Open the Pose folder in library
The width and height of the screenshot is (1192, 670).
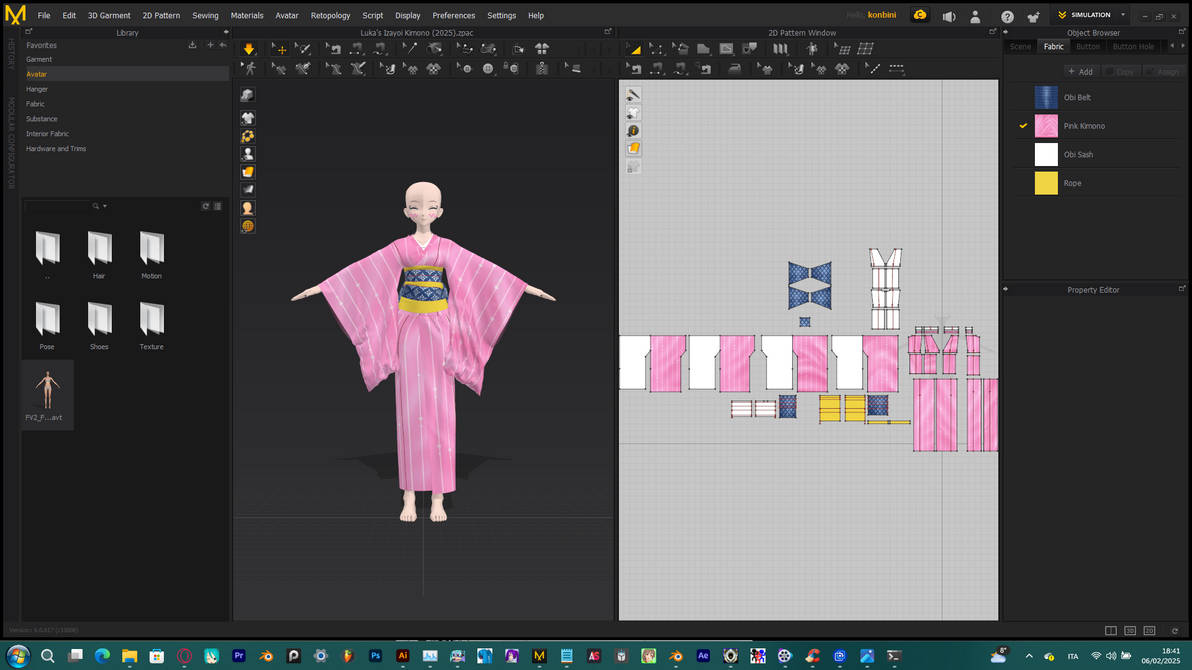pyautogui.click(x=47, y=325)
